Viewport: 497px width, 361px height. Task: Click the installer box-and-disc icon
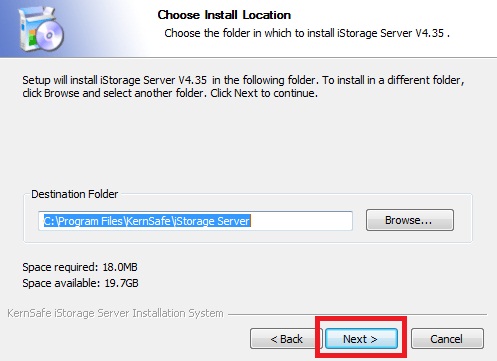(x=41, y=29)
